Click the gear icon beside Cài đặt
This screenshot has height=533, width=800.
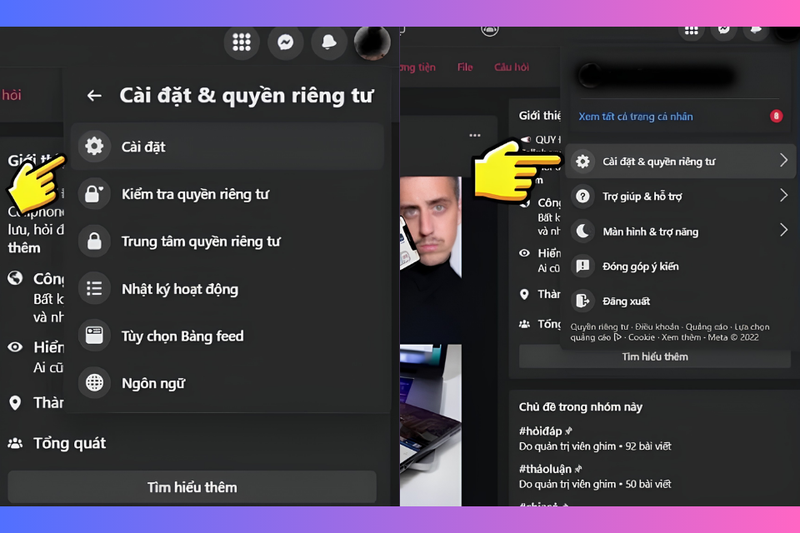(94, 146)
